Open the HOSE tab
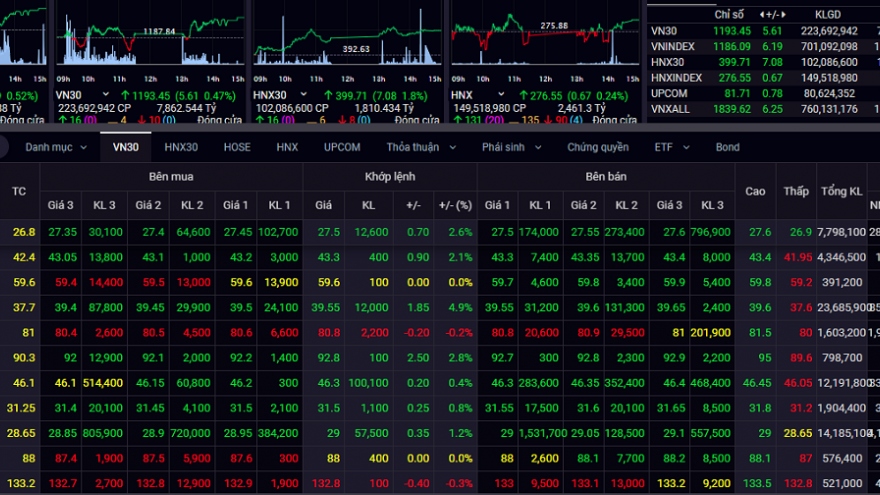The width and height of the screenshot is (880, 495). 237,147
